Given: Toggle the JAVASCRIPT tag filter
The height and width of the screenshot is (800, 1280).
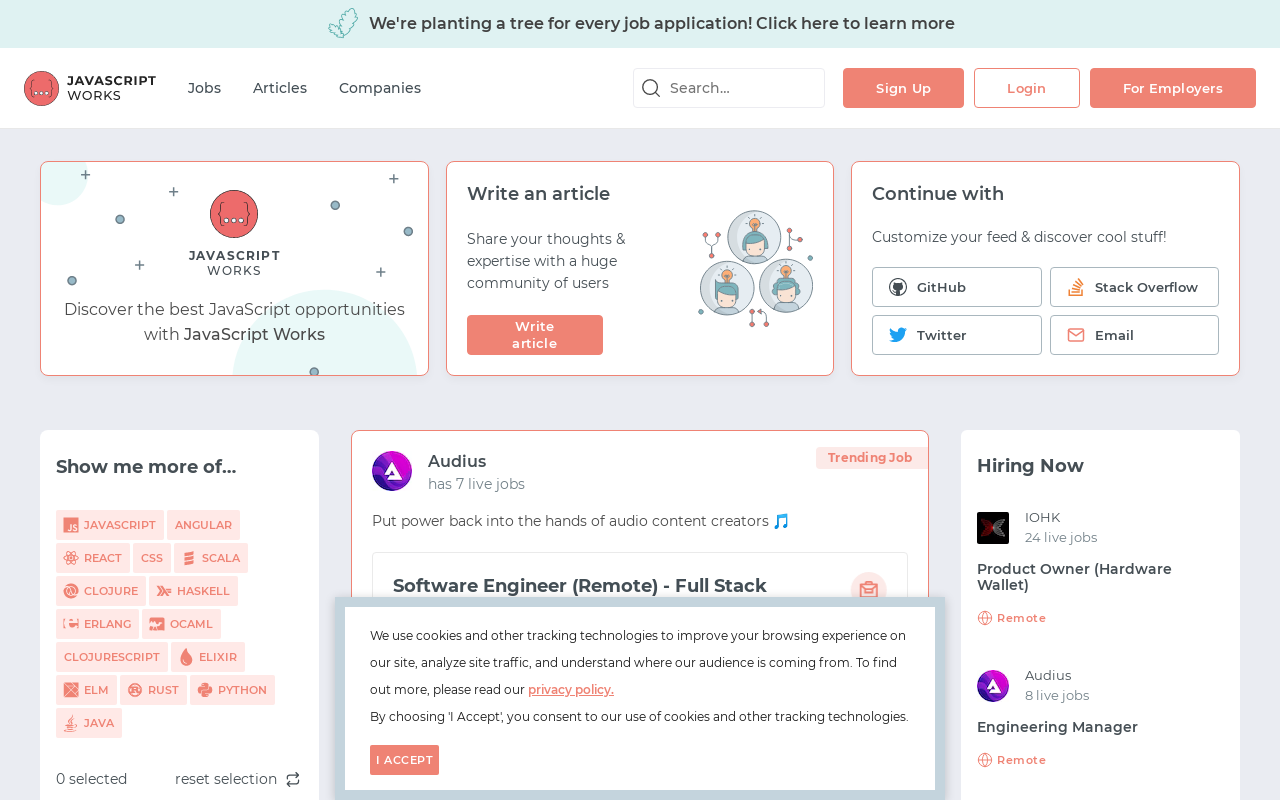Looking at the screenshot, I should [x=110, y=525].
